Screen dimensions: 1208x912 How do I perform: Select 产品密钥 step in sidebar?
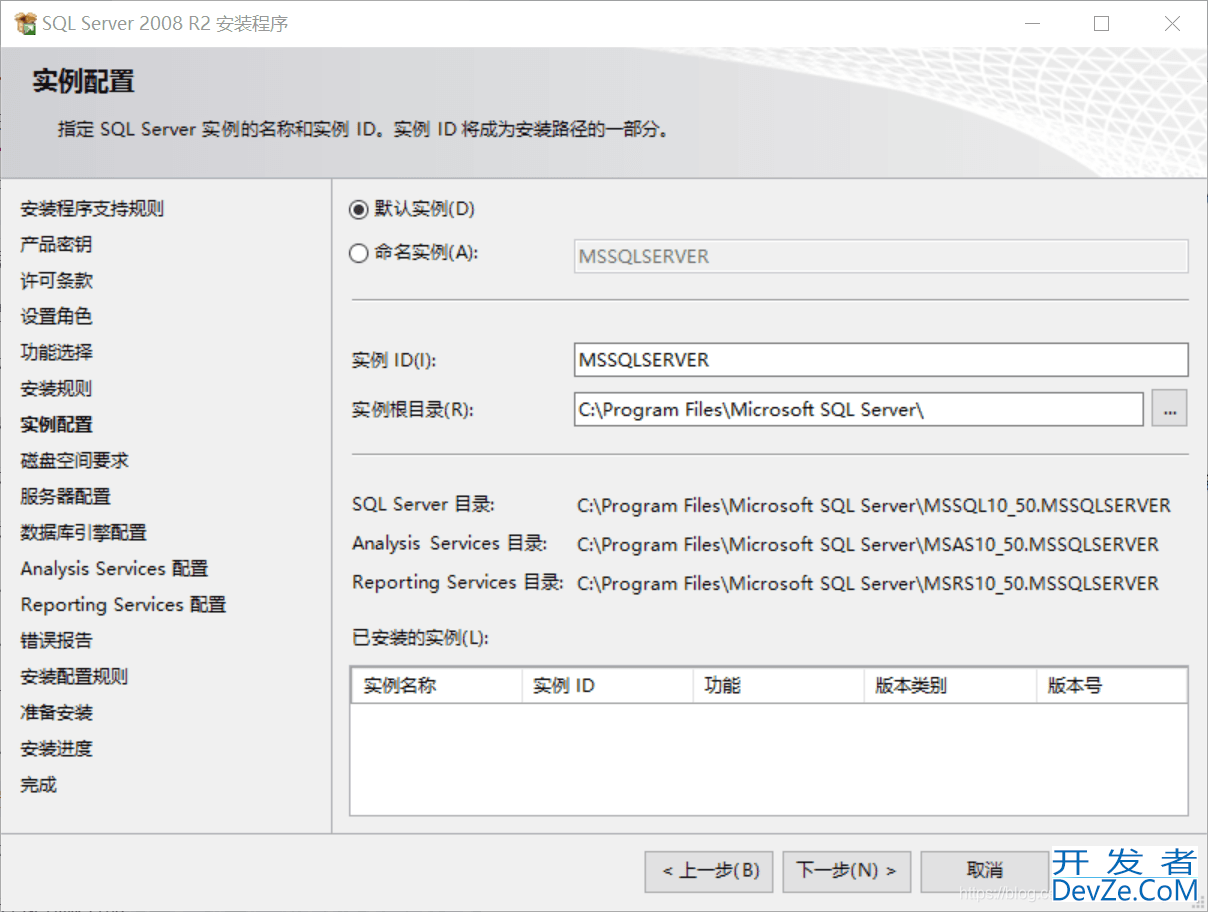coord(56,244)
